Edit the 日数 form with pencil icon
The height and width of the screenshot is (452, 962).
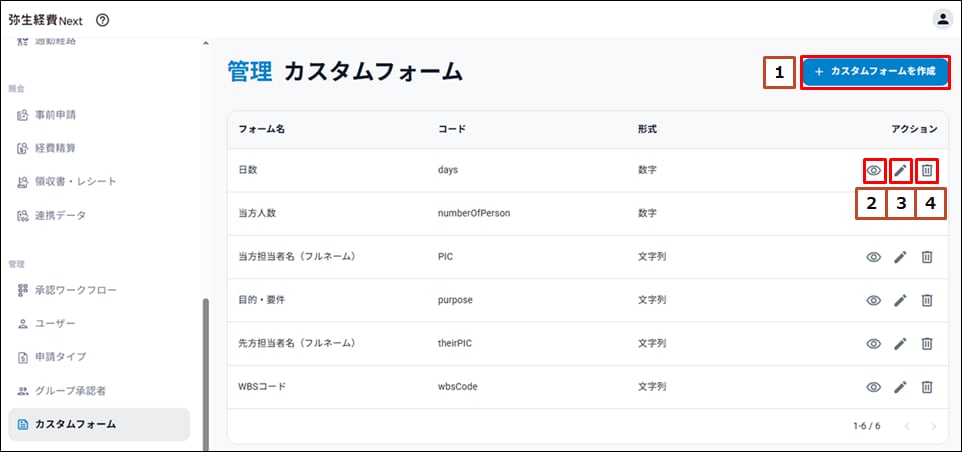tap(900, 171)
